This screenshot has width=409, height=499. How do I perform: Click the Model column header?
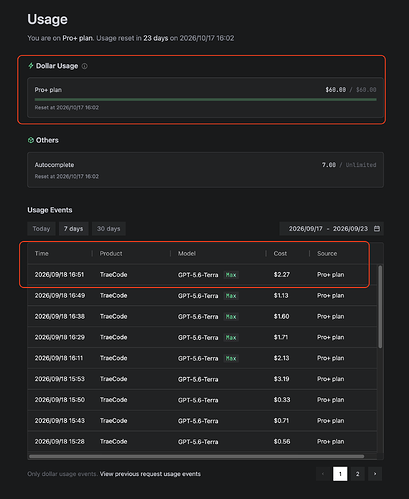pyautogui.click(x=187, y=254)
